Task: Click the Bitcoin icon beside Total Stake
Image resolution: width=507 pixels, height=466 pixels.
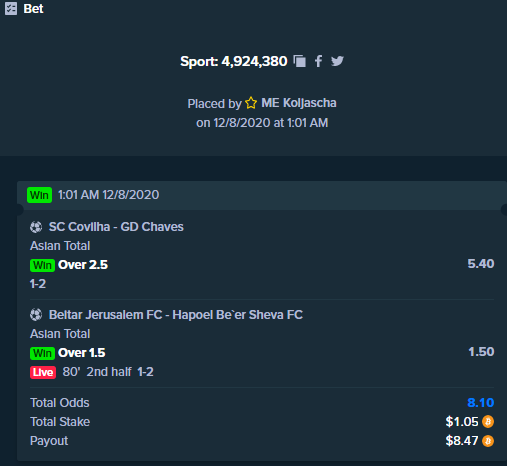Action: click(488, 422)
